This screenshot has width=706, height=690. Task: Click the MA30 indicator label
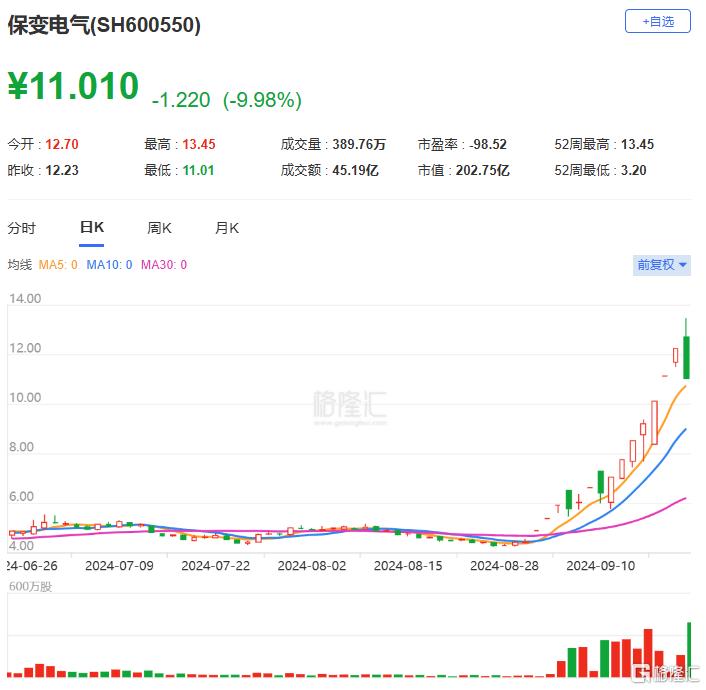click(164, 265)
